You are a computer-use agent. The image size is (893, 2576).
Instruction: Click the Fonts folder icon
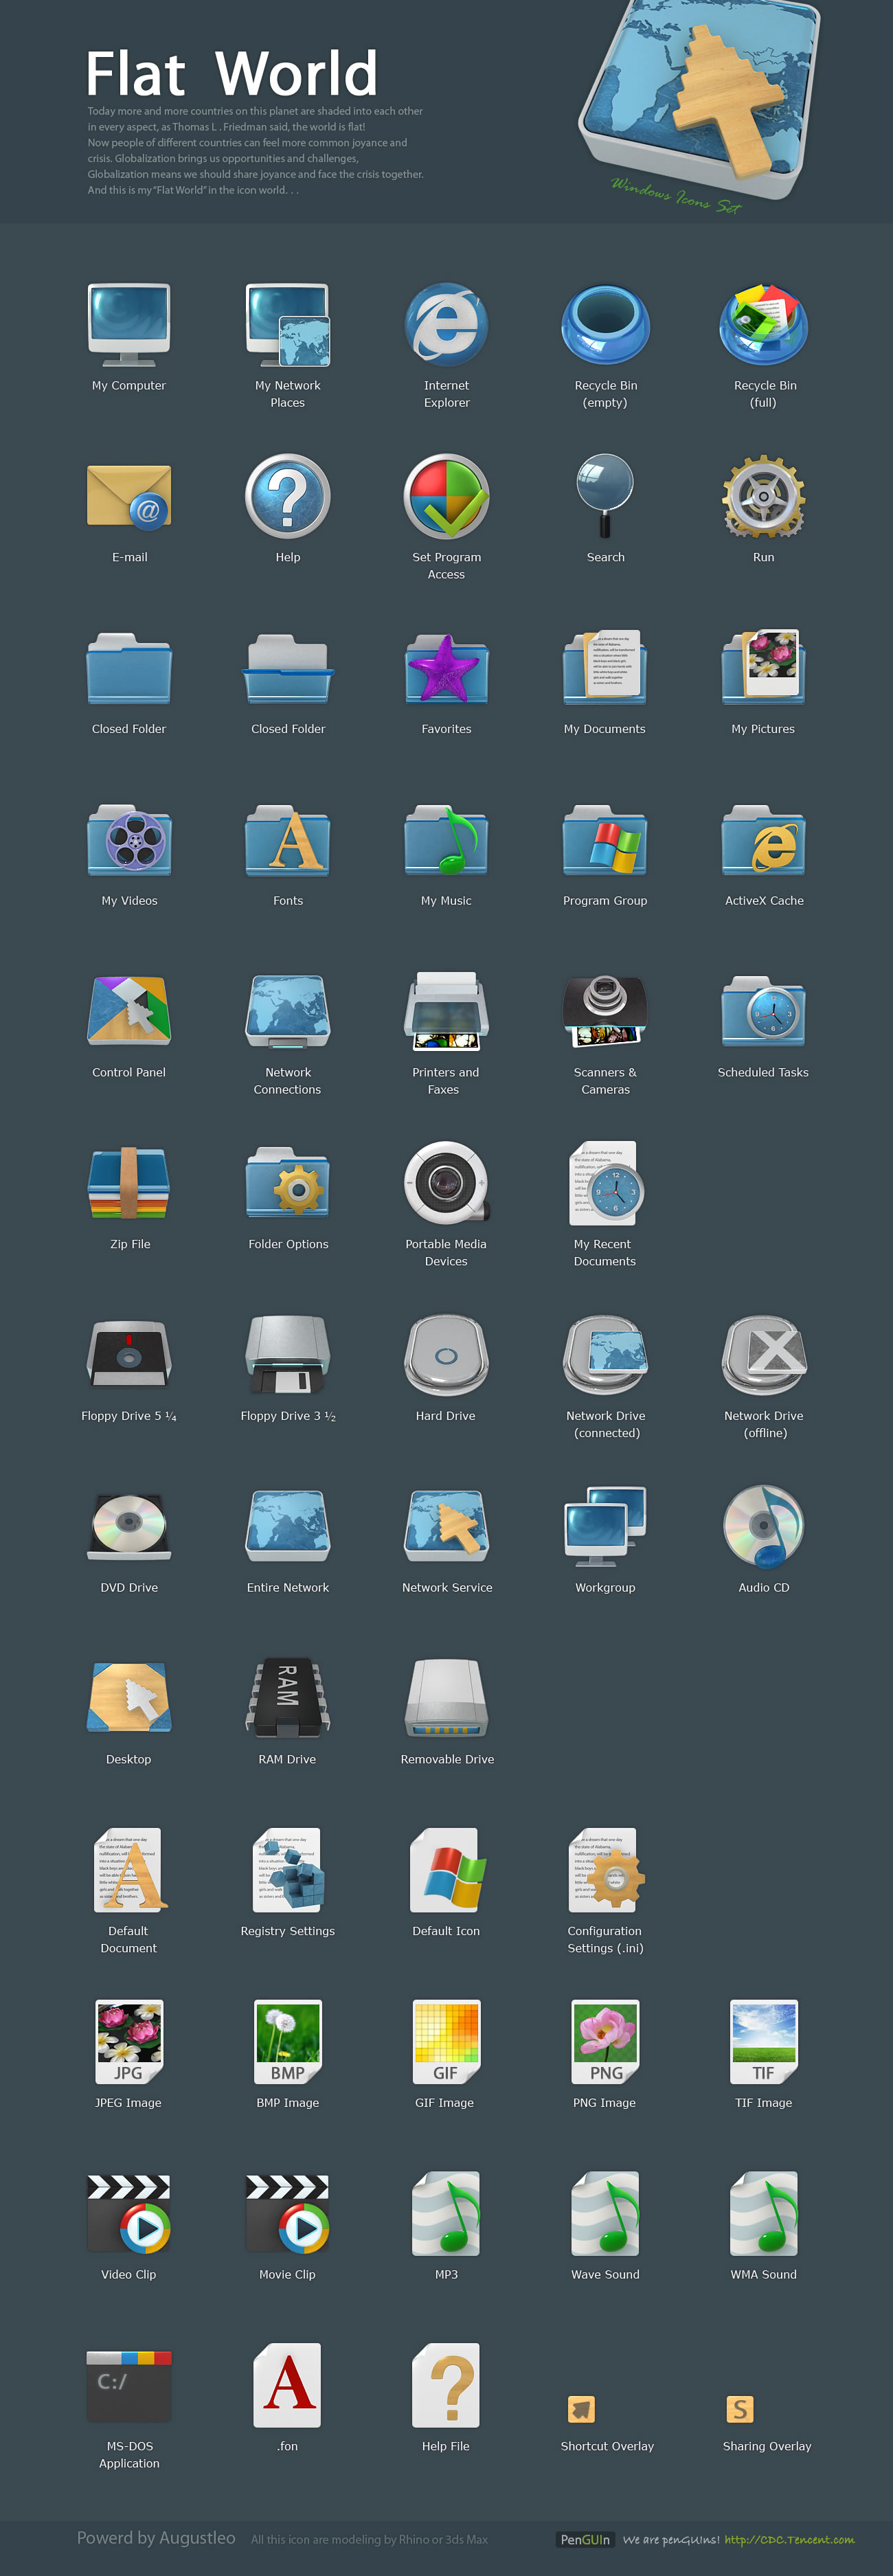(x=288, y=839)
